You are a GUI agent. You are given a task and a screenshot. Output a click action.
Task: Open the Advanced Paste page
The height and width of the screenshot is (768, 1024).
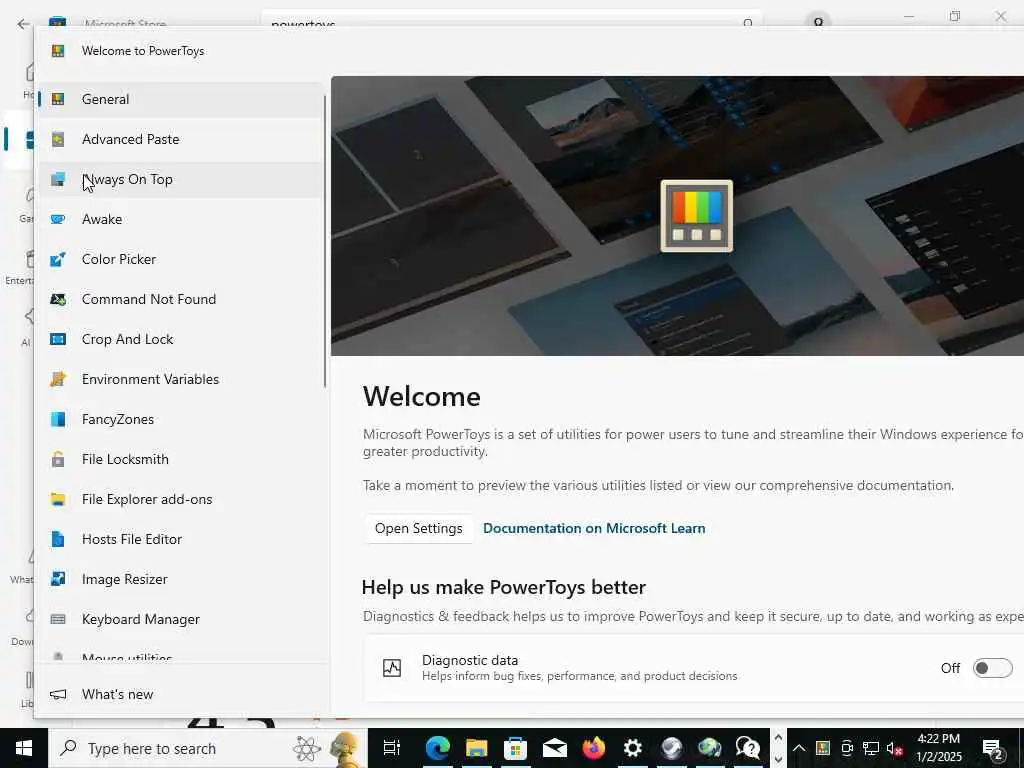point(181,139)
